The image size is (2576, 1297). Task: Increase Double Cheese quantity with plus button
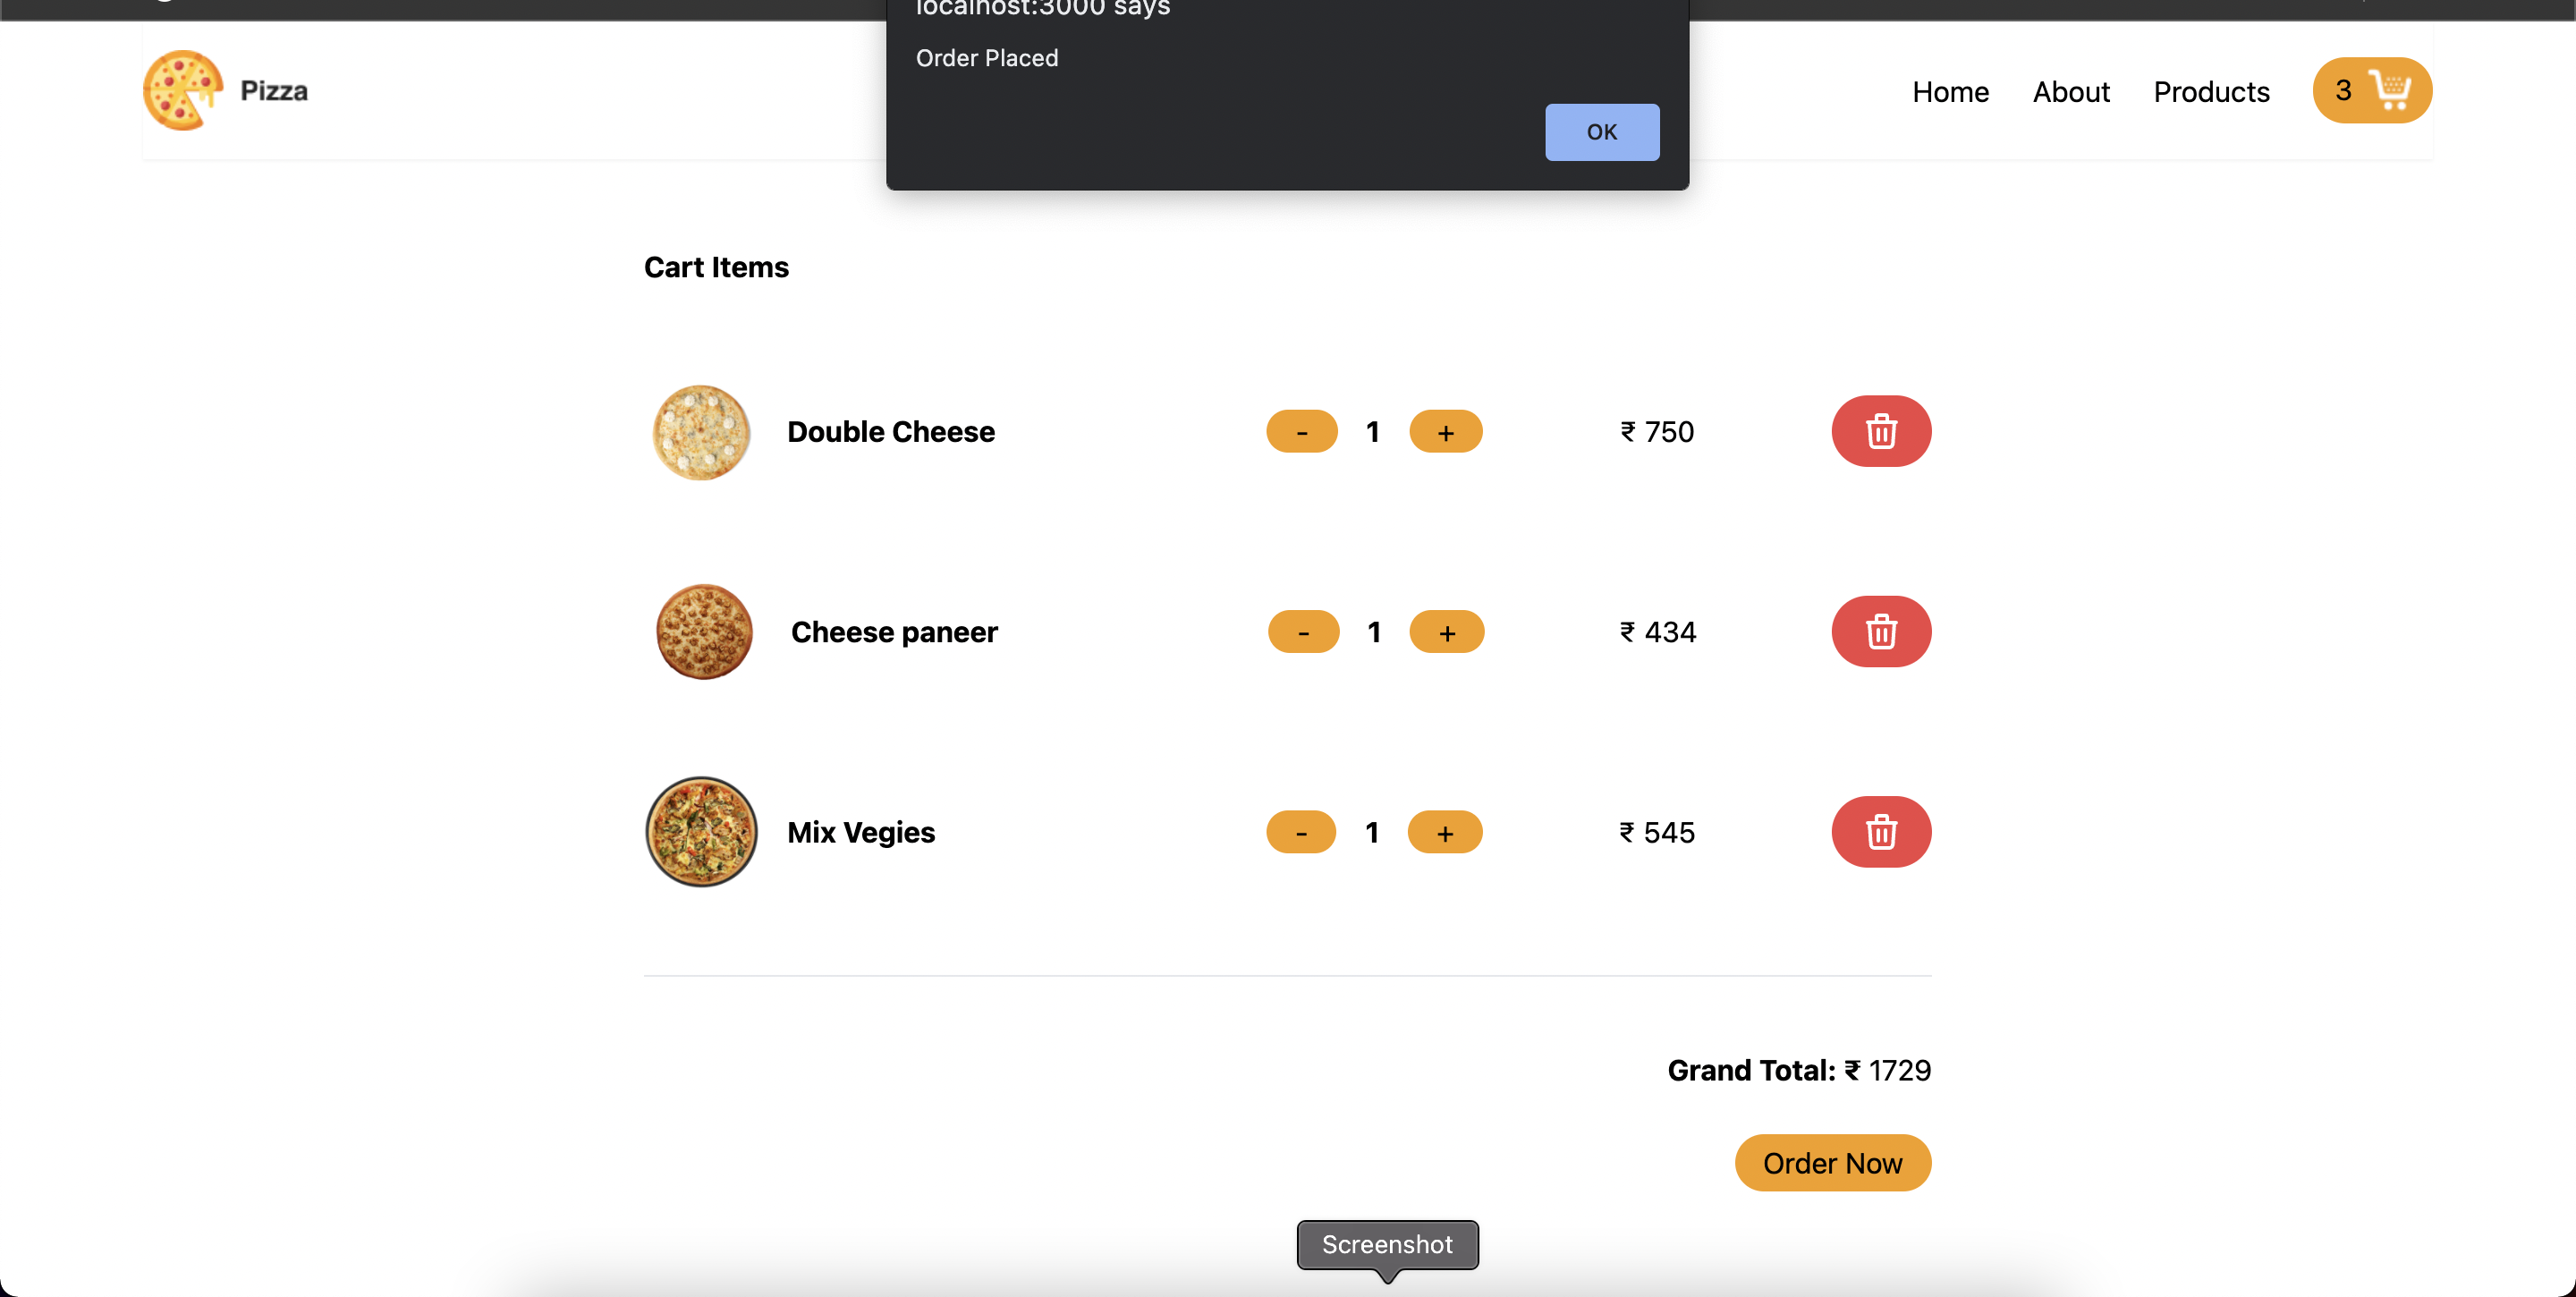[1445, 431]
